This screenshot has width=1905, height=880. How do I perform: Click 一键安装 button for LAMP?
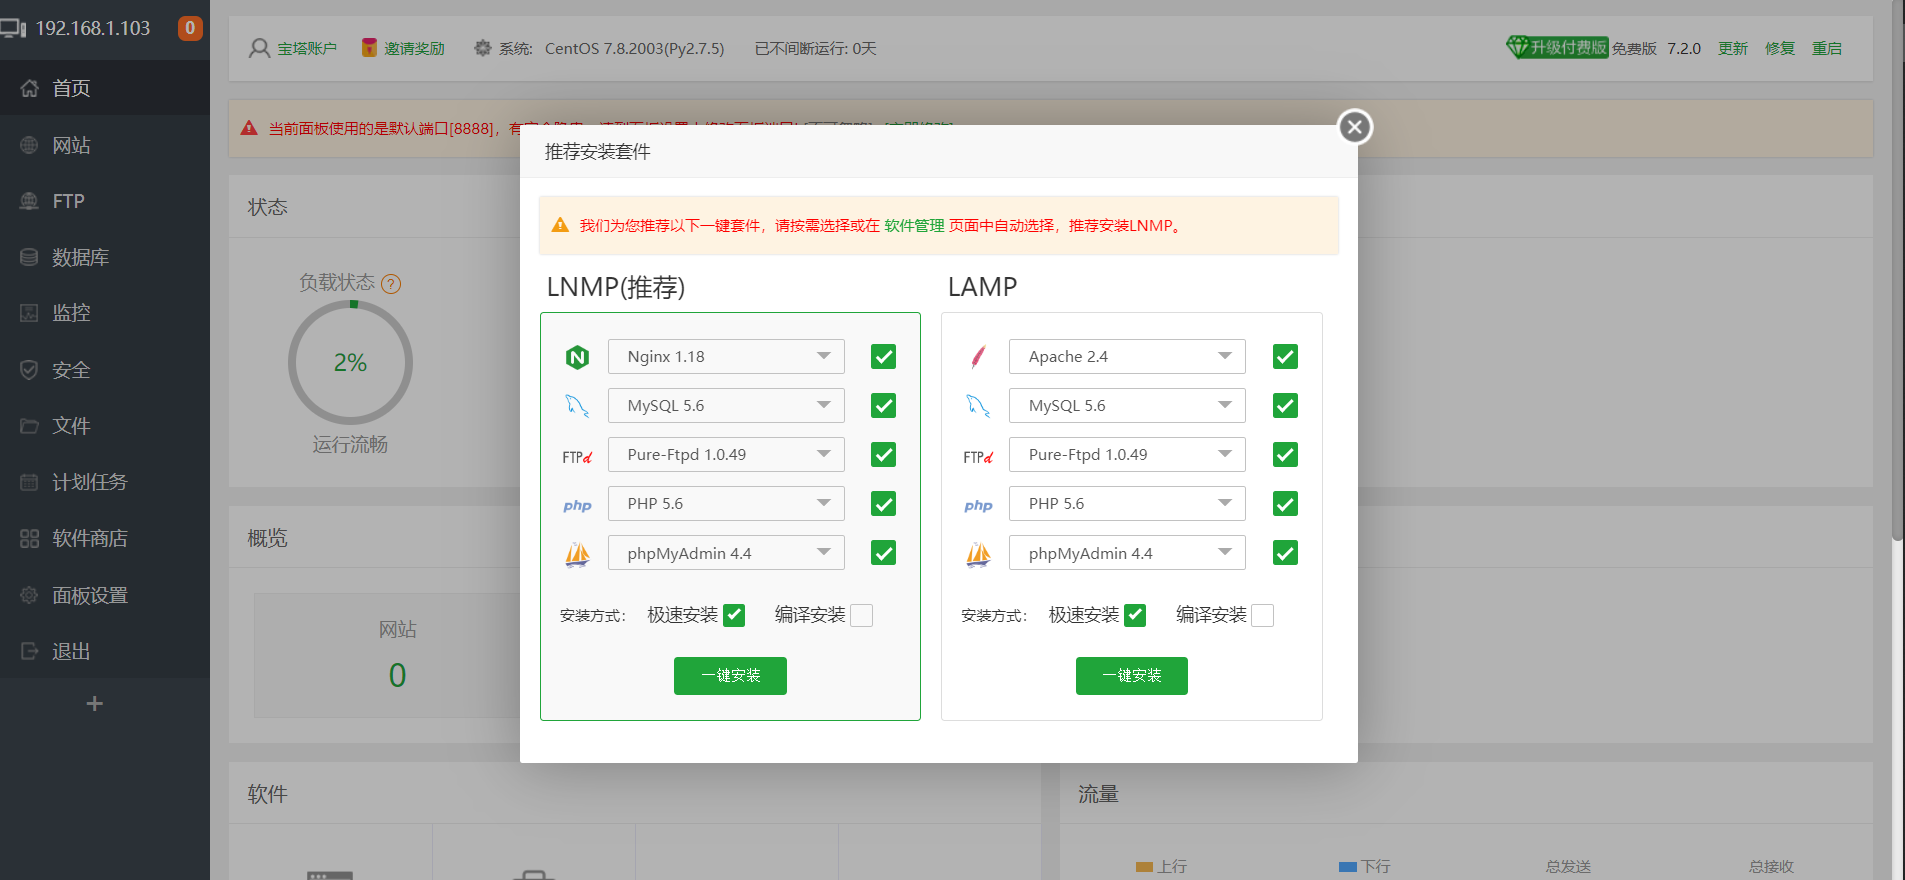click(1132, 676)
